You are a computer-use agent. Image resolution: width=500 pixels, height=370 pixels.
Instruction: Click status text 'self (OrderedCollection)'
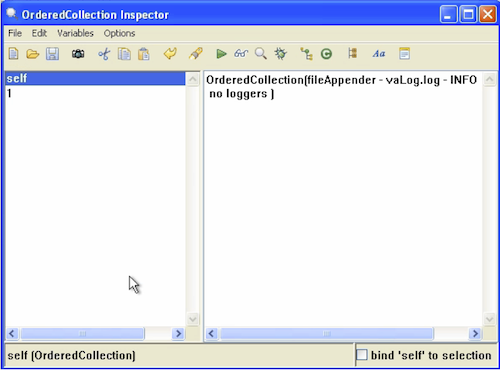click(x=71, y=355)
